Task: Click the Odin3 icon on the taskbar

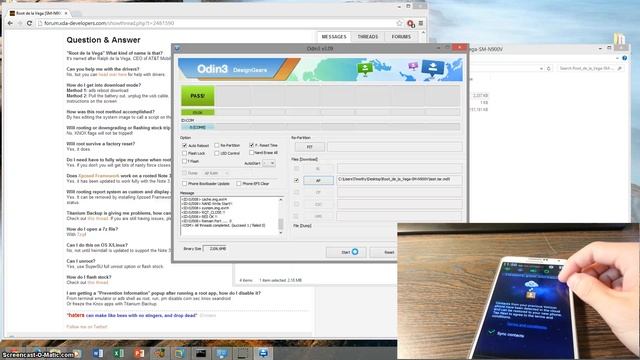Action: 263,353
